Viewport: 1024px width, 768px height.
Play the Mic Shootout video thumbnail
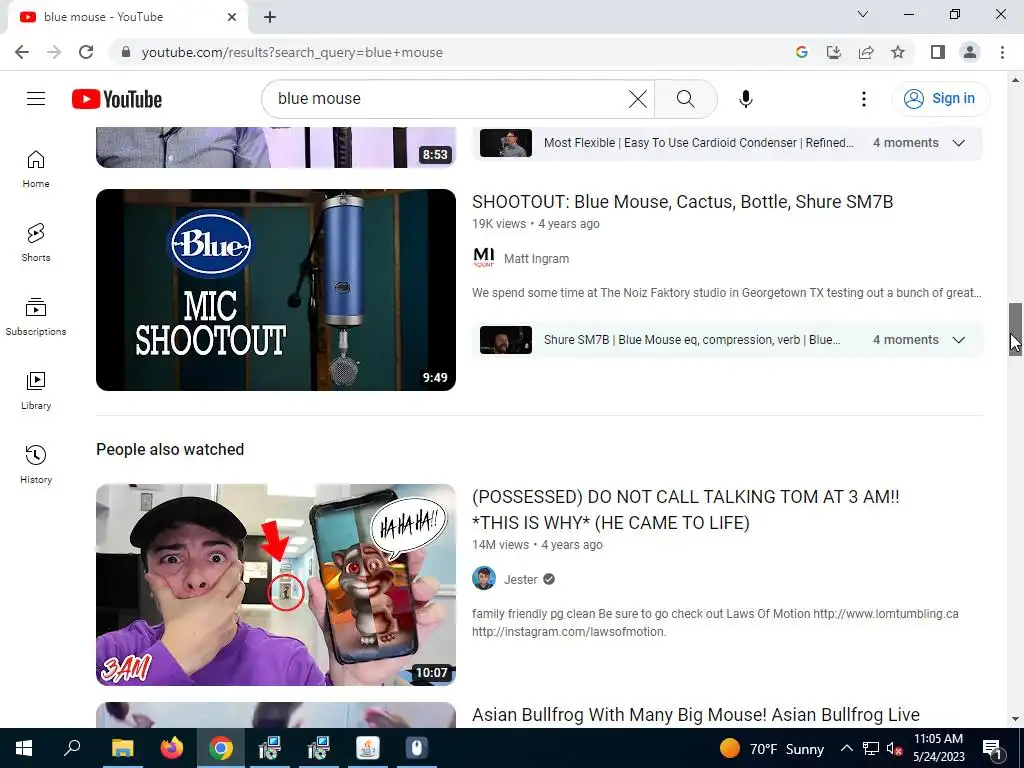pyautogui.click(x=276, y=290)
